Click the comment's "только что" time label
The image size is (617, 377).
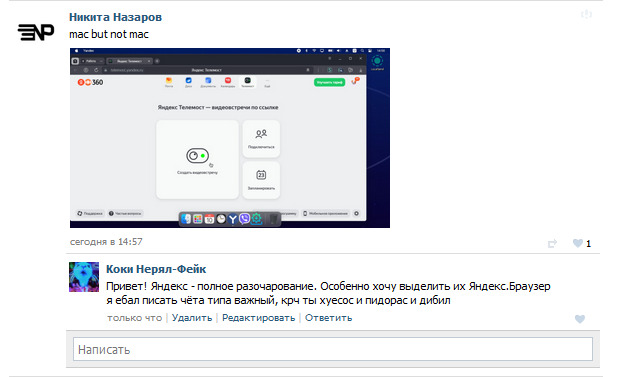(135, 318)
